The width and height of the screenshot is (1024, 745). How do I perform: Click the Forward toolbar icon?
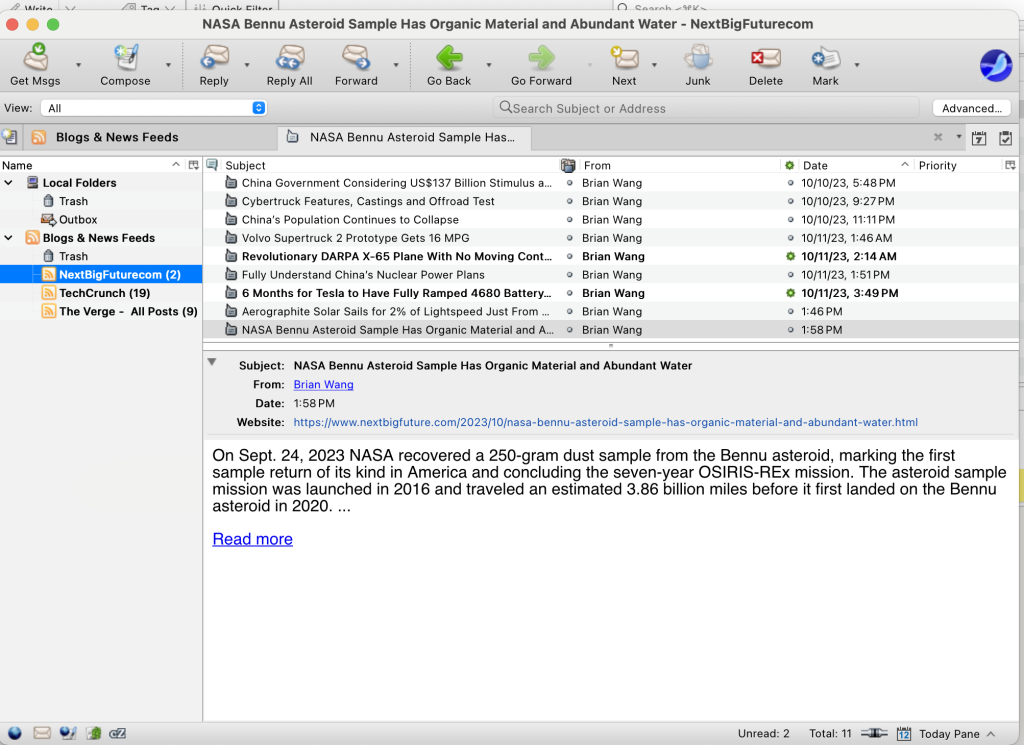tap(356, 57)
